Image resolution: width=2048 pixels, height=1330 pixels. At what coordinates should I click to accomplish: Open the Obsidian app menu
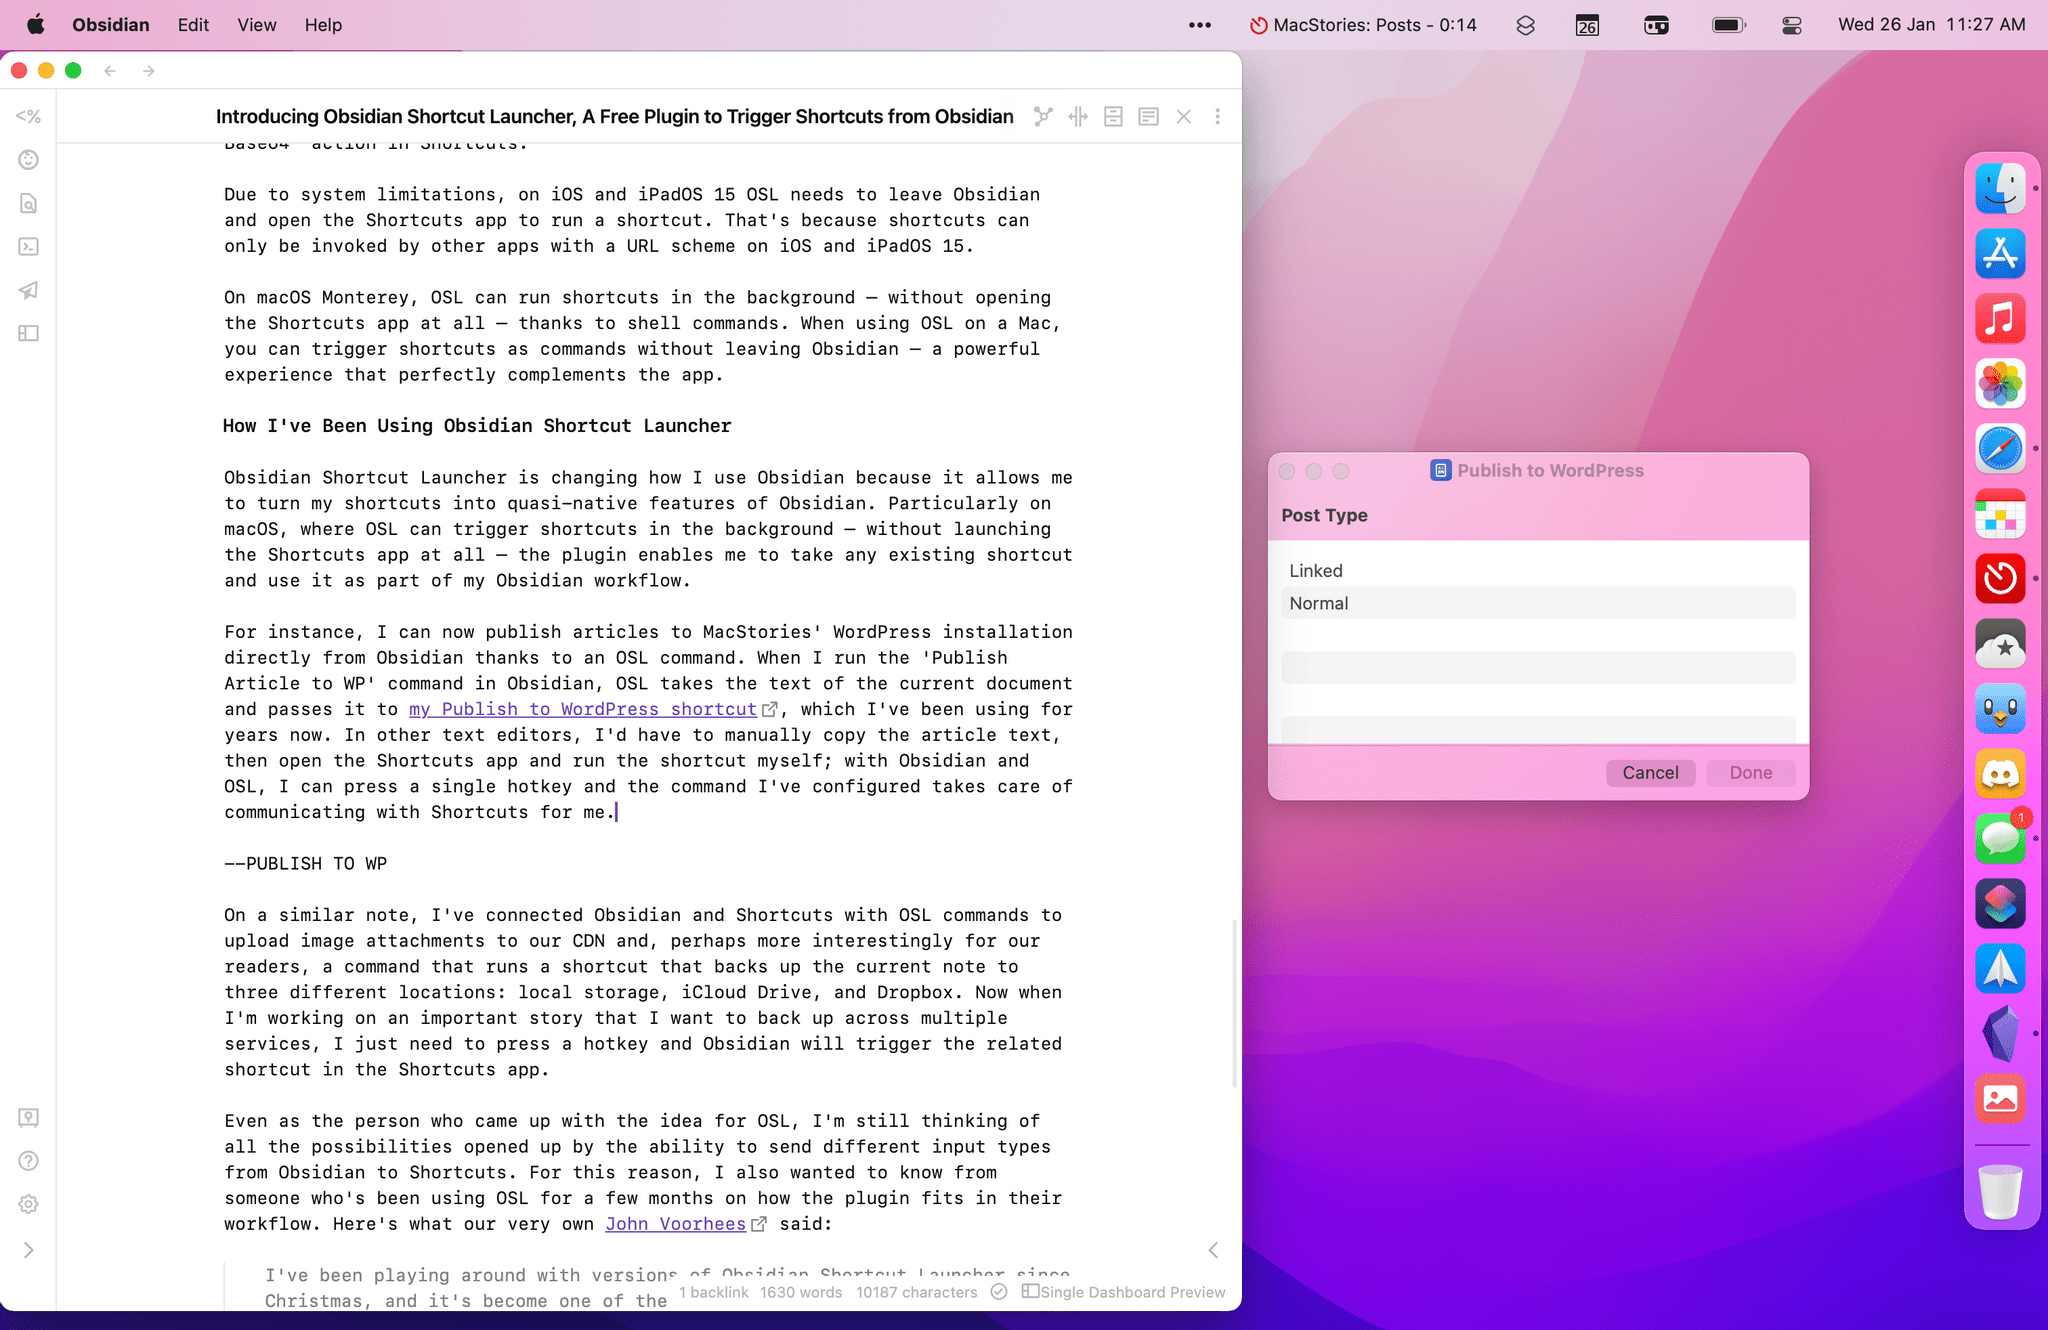pos(110,25)
